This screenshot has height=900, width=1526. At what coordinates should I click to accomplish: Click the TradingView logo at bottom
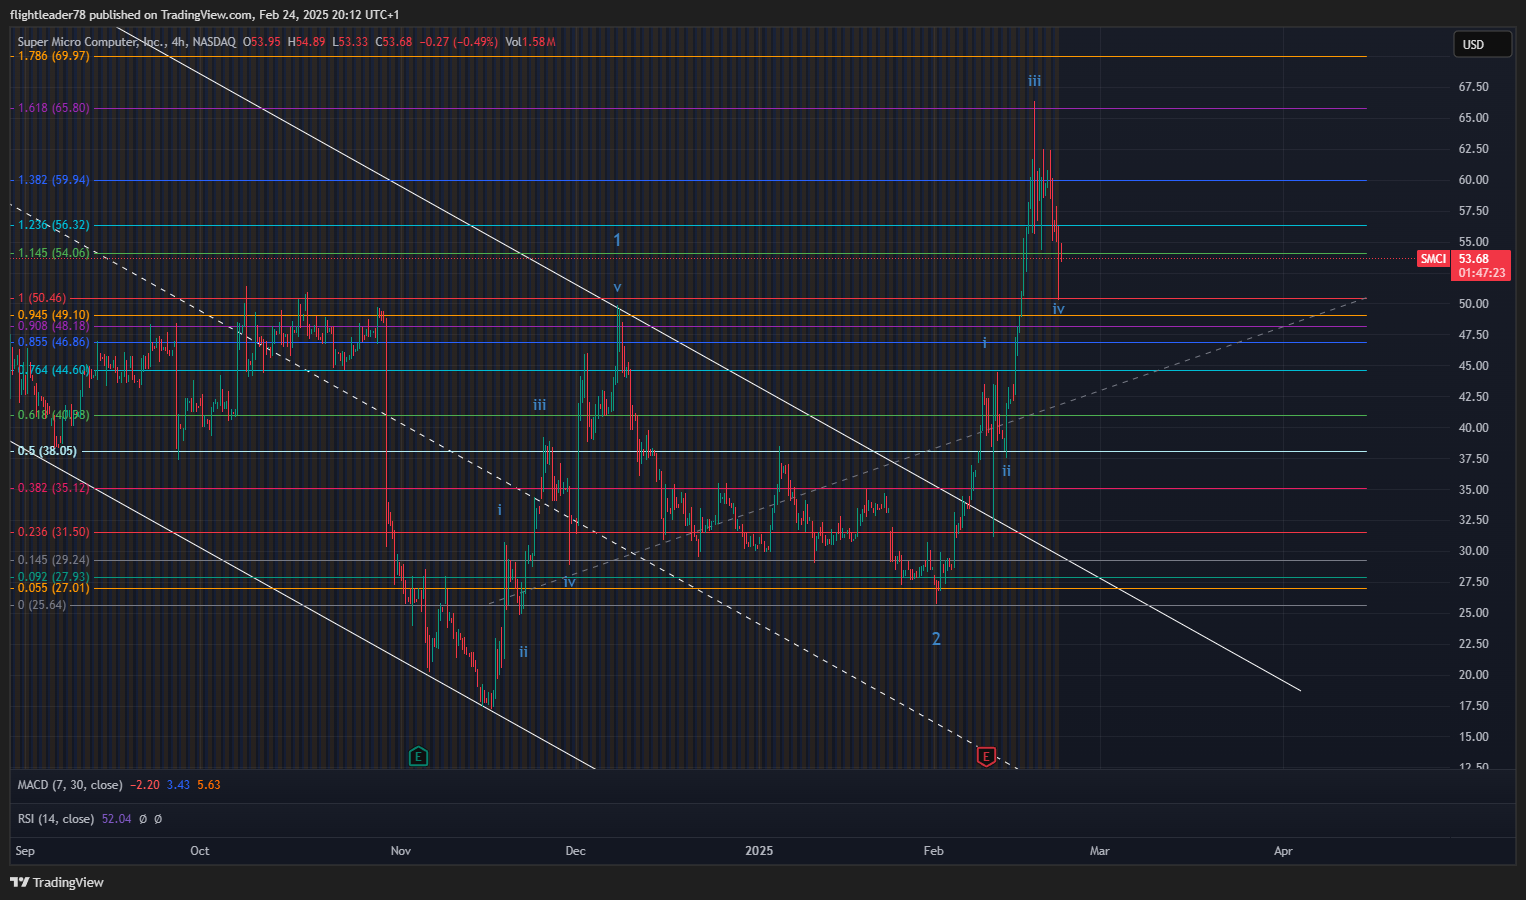[57, 882]
